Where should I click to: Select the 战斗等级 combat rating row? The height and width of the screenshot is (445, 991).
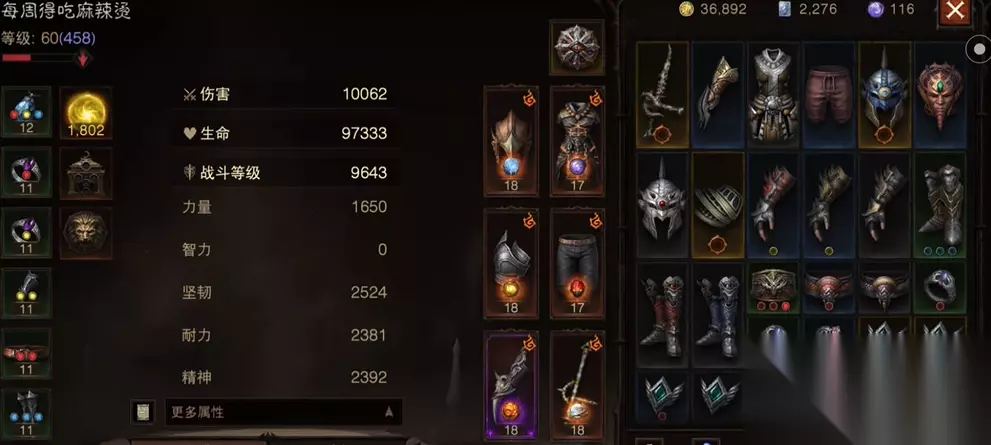(x=284, y=173)
